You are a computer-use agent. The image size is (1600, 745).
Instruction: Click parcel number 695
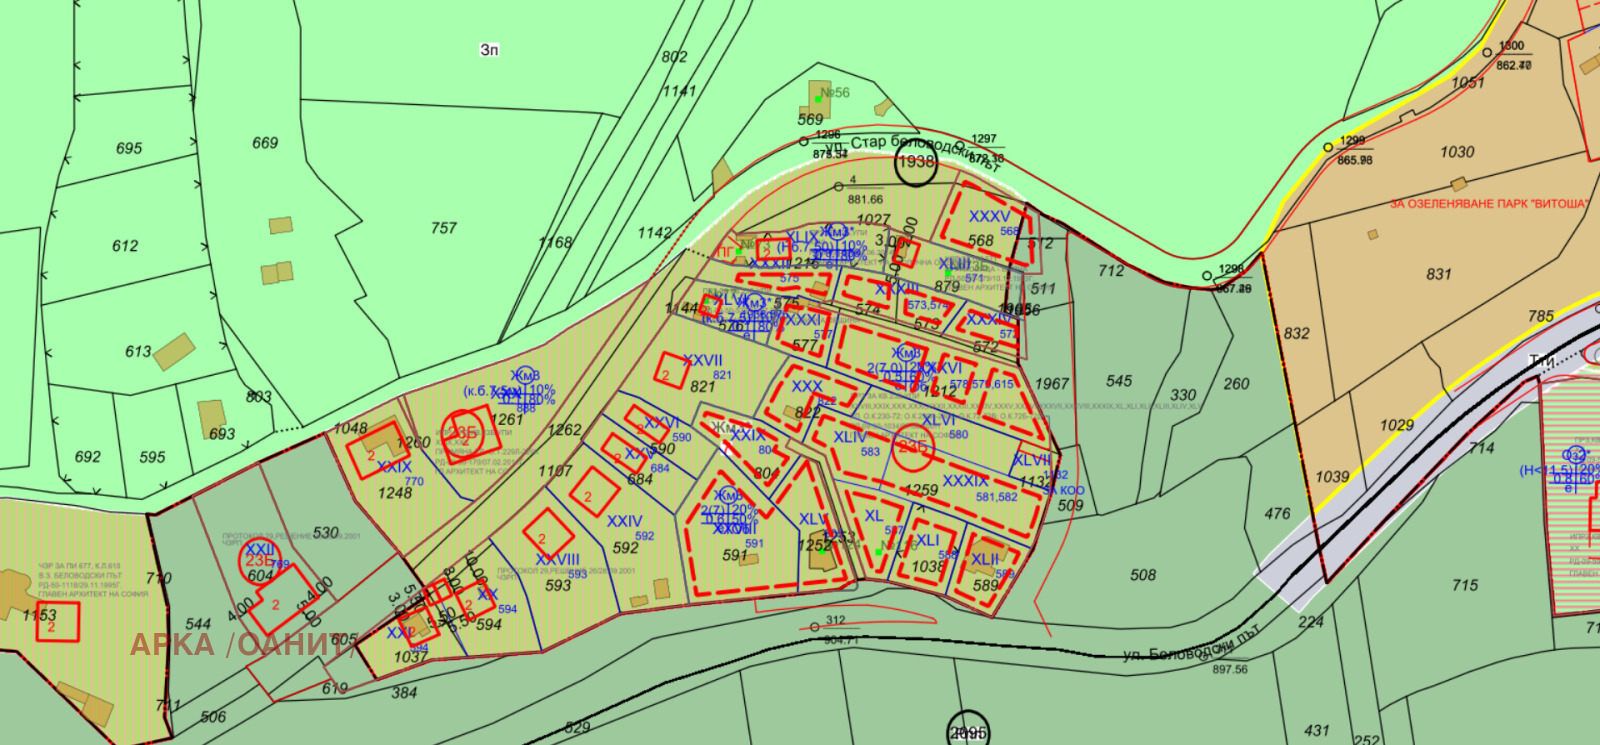tap(129, 148)
